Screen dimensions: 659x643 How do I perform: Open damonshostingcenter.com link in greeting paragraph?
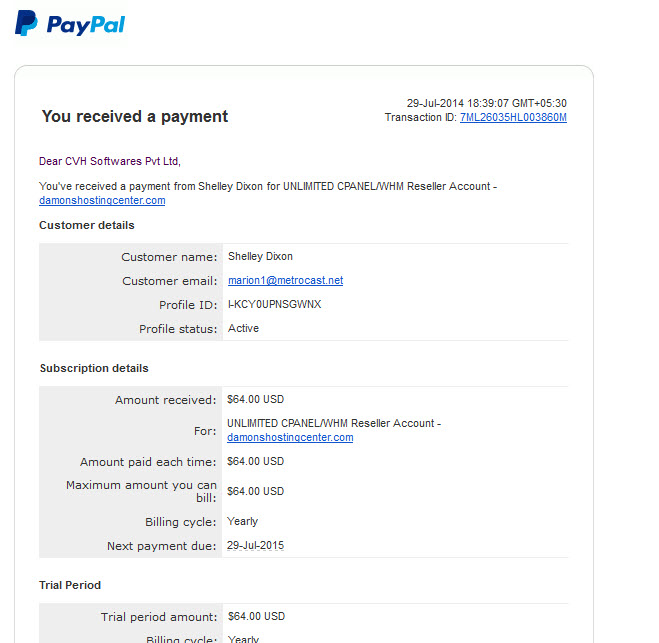tap(102, 200)
